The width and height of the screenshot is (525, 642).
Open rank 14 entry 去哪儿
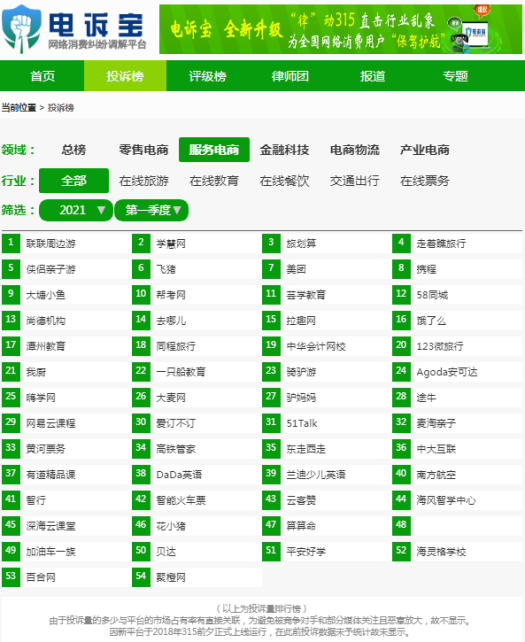tap(171, 321)
